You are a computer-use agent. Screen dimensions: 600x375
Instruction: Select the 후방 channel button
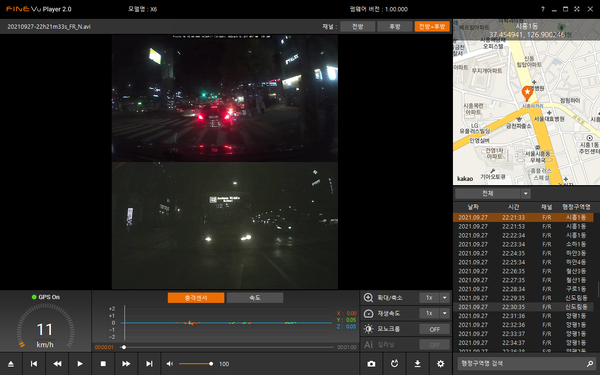[395, 26]
